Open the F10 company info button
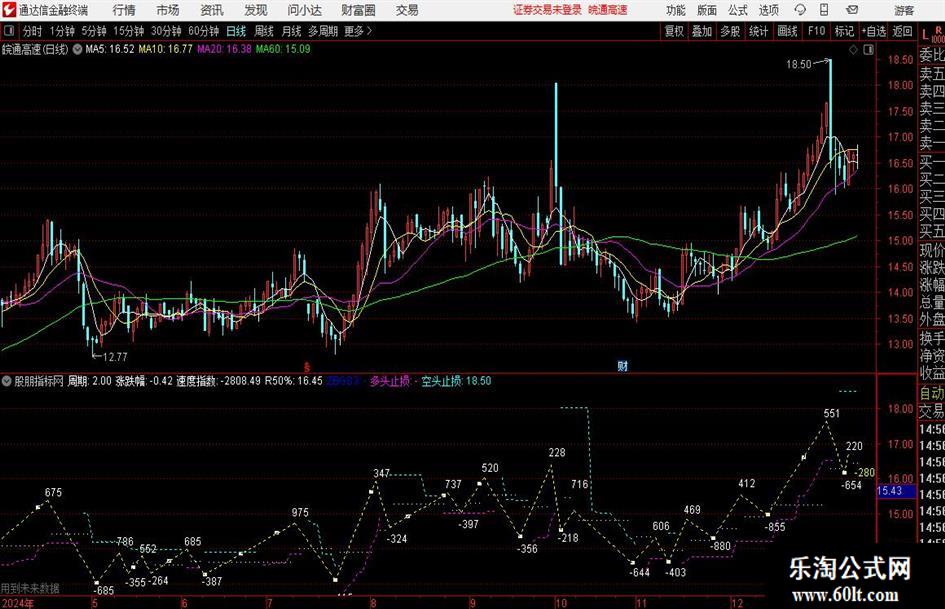Viewport: 945px width, 609px height. [816, 31]
